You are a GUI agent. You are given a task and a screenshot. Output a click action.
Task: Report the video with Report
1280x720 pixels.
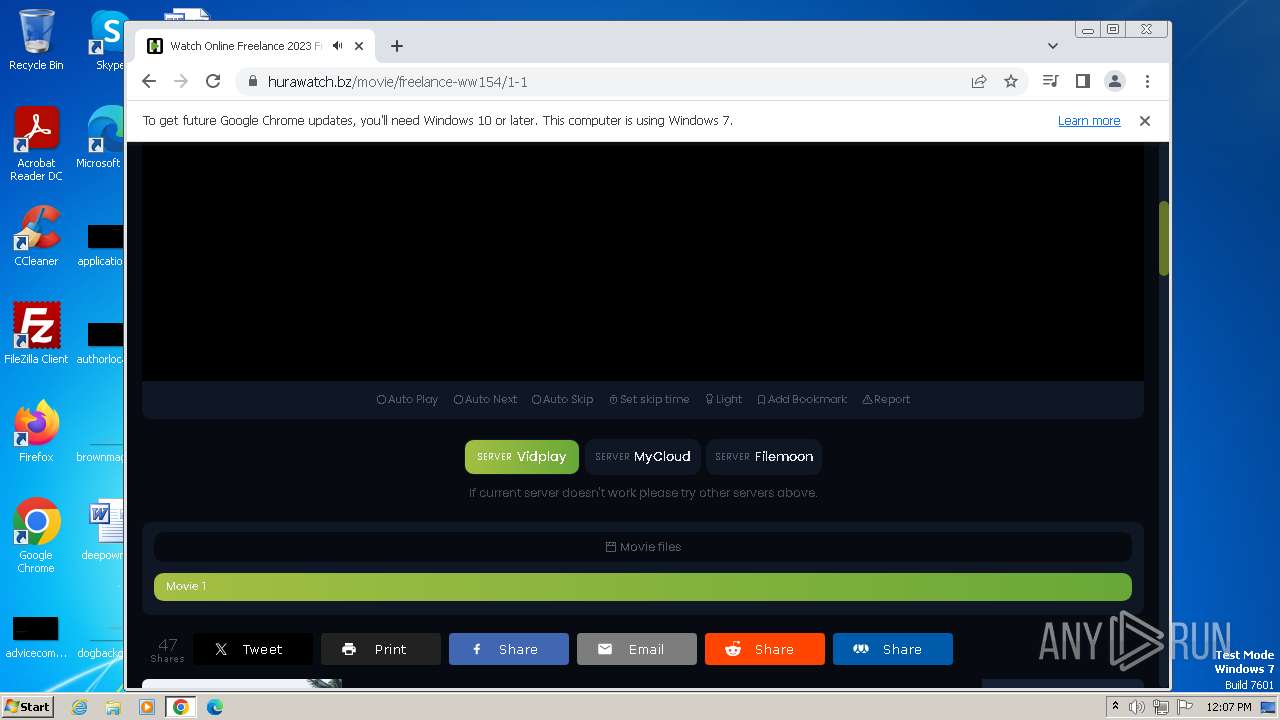(x=886, y=399)
